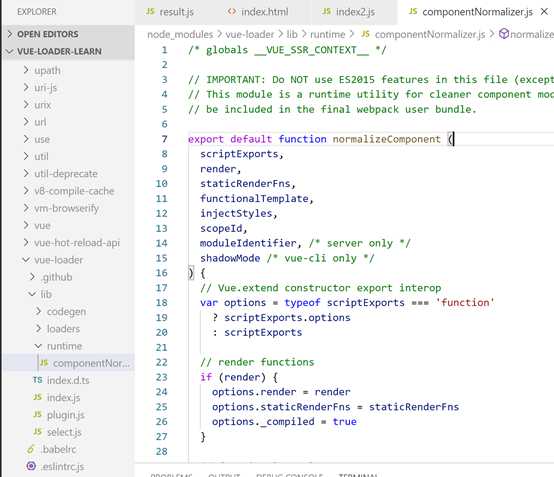This screenshot has height=477, width=554.
Task: Expand the unix folder
Action: [x=26, y=105]
